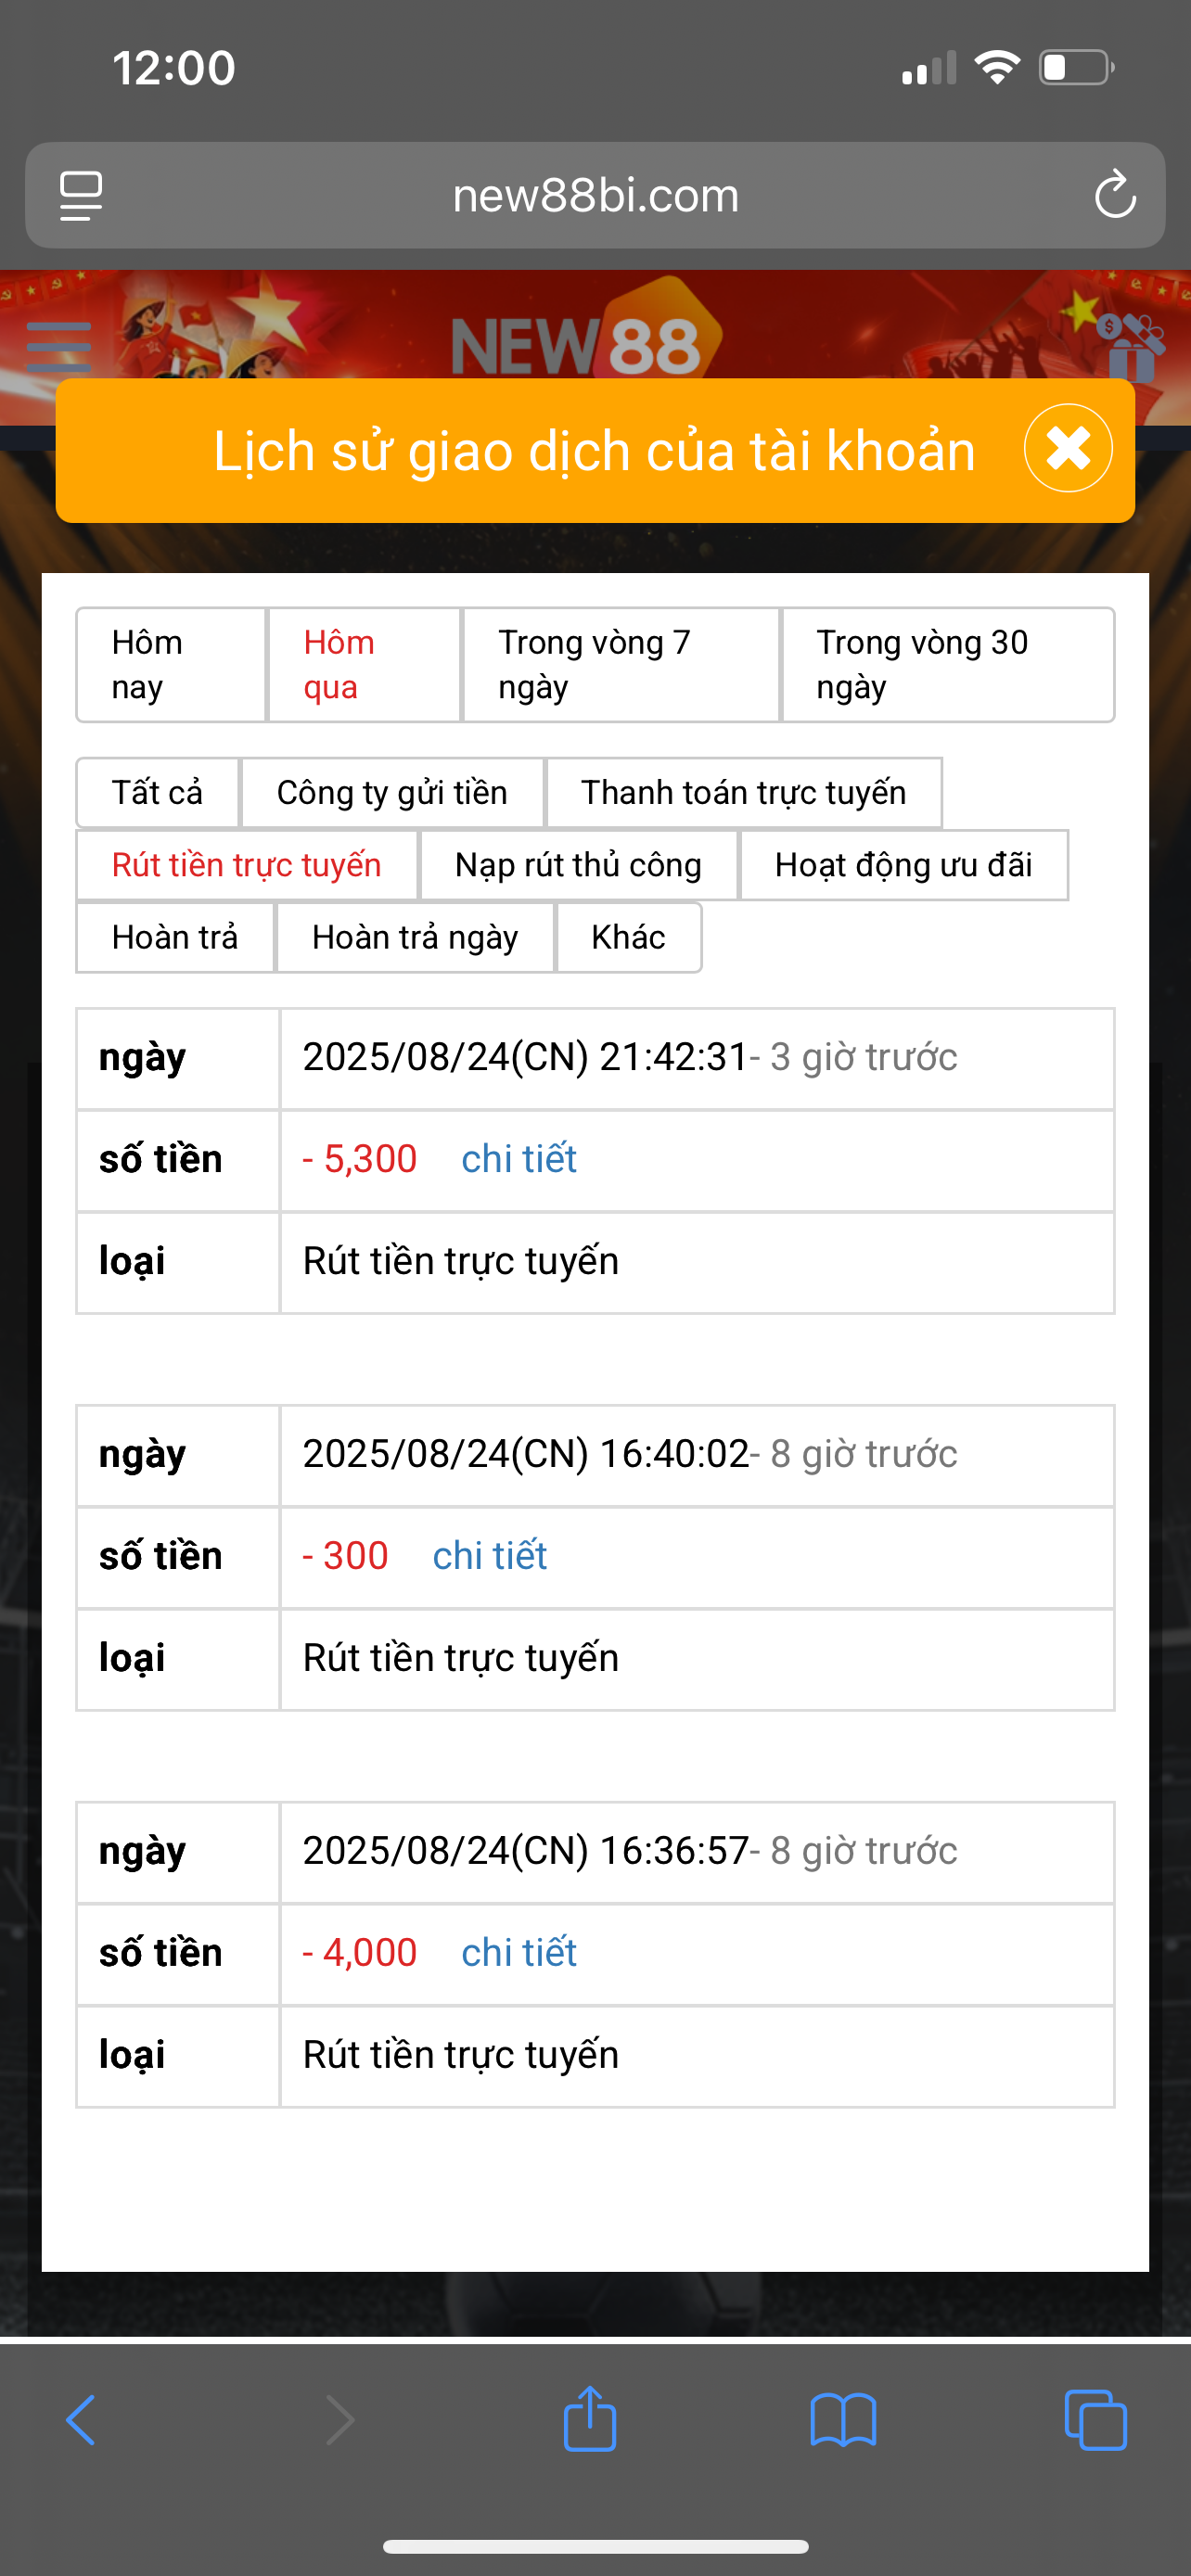Switch to Trong vòng 7 ngày filter

click(620, 664)
